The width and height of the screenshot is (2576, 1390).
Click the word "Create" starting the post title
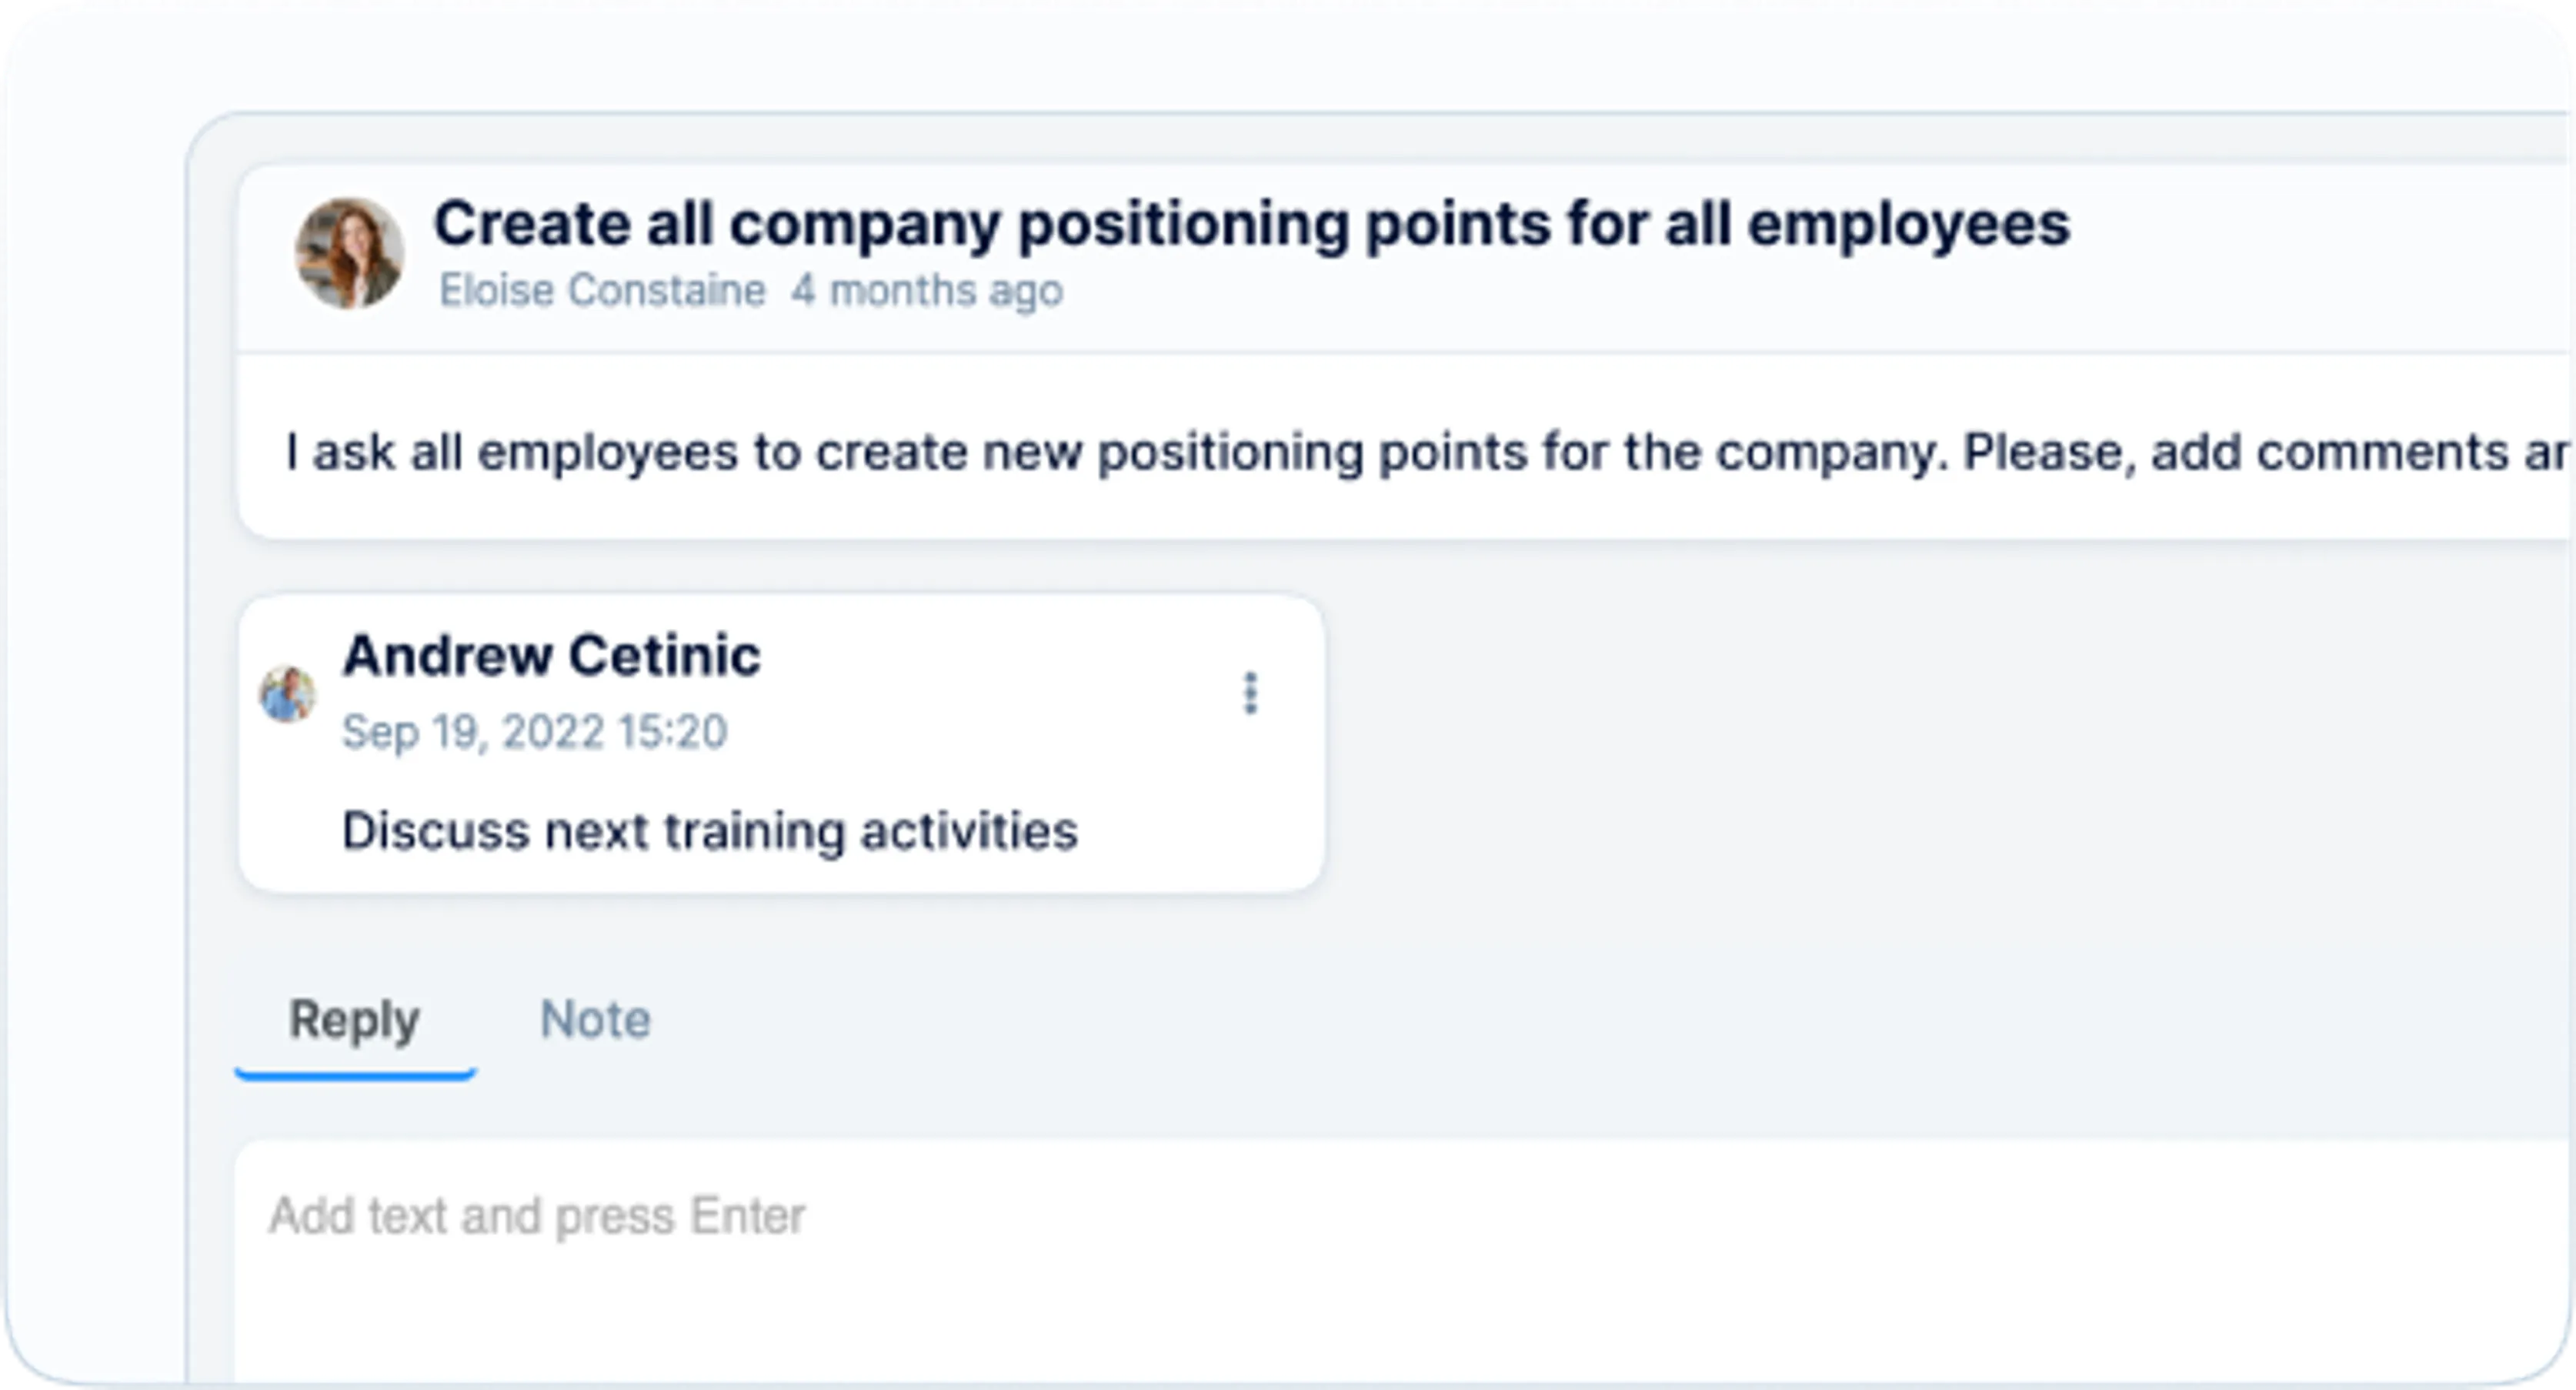click(x=531, y=223)
